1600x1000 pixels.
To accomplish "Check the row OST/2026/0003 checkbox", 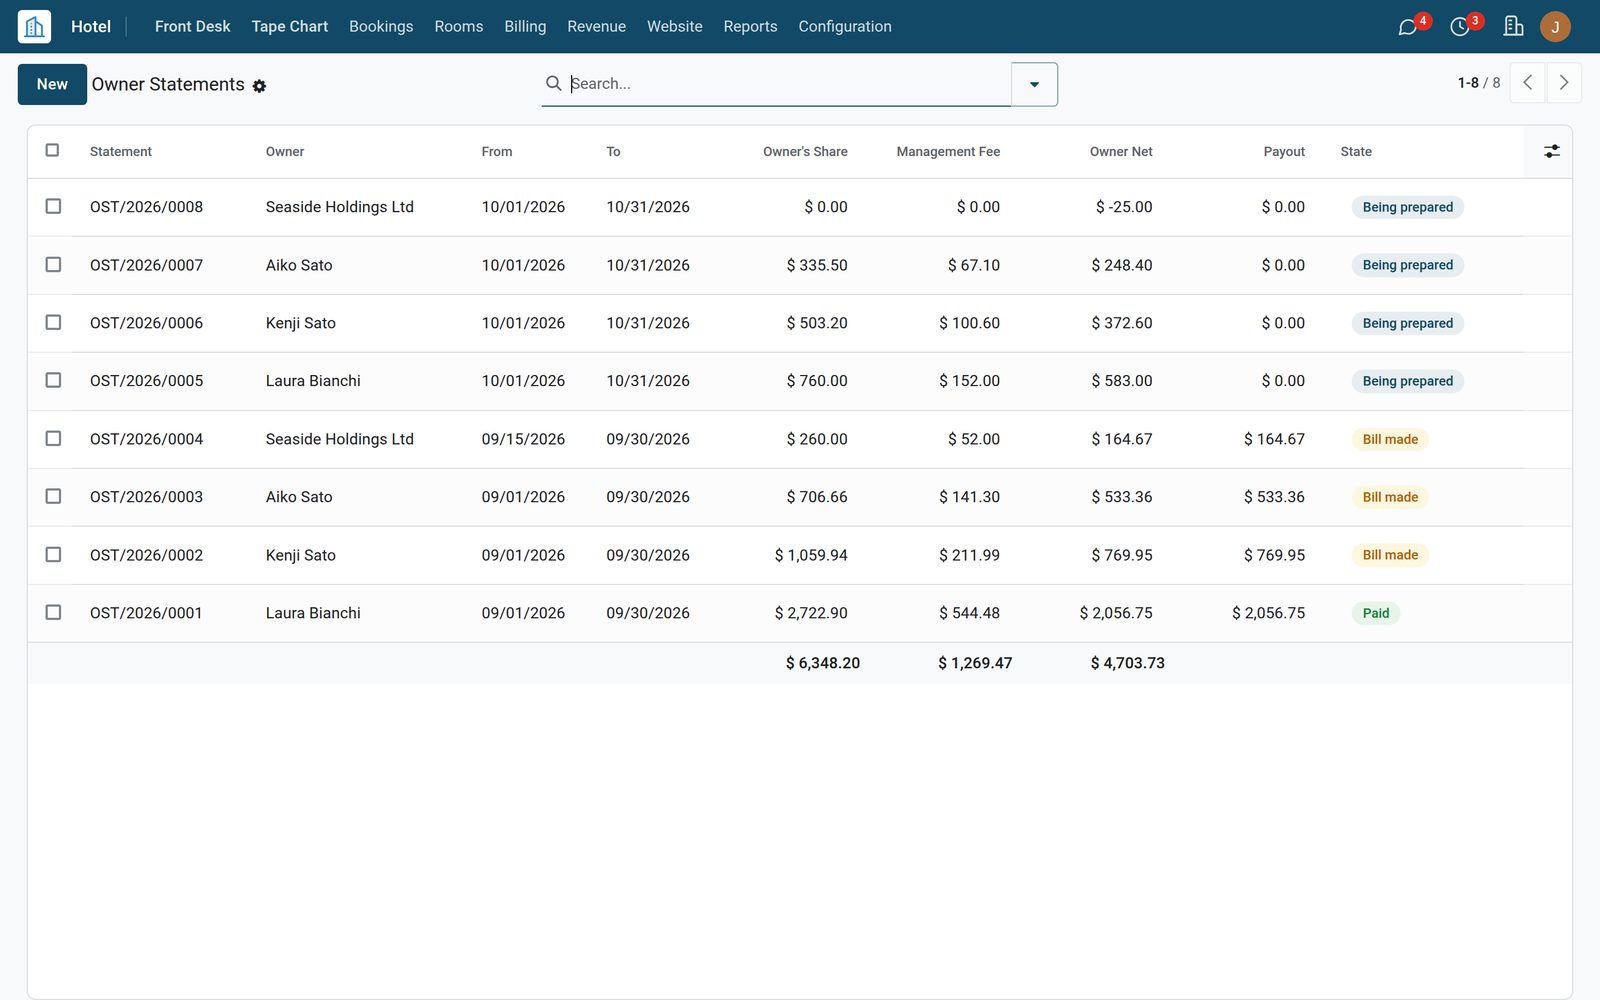I will pos(53,496).
